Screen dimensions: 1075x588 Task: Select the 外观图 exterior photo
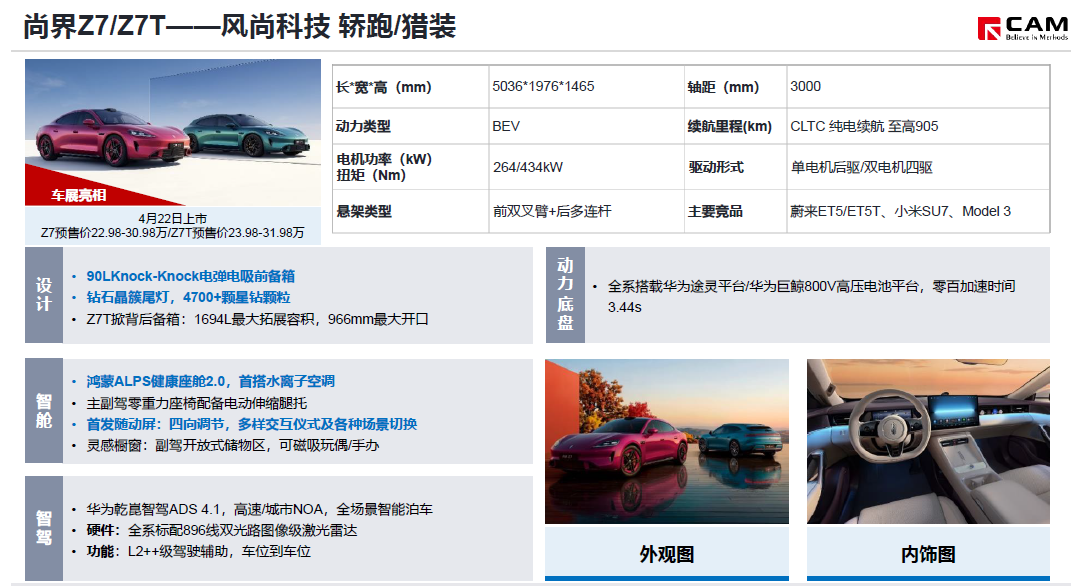pos(666,441)
